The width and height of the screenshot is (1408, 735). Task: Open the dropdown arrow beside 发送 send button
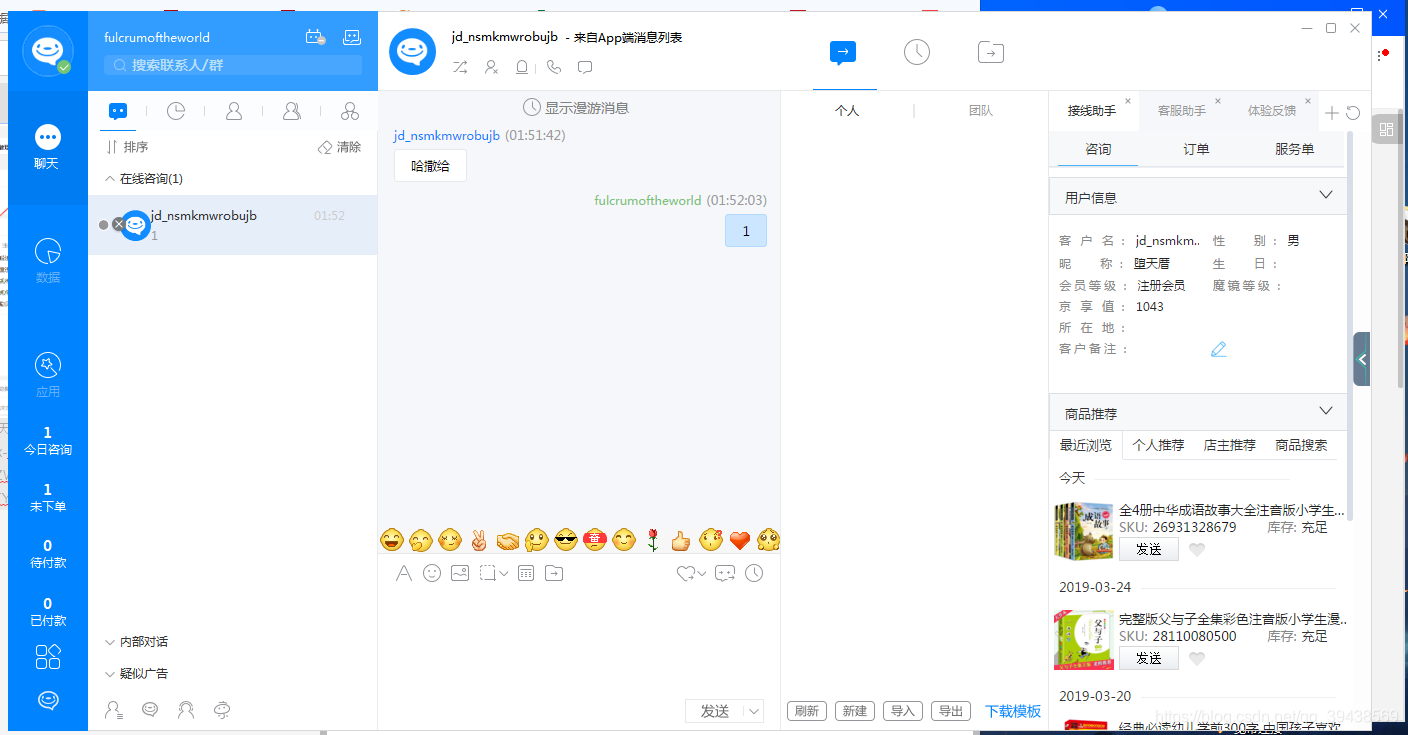click(x=754, y=711)
